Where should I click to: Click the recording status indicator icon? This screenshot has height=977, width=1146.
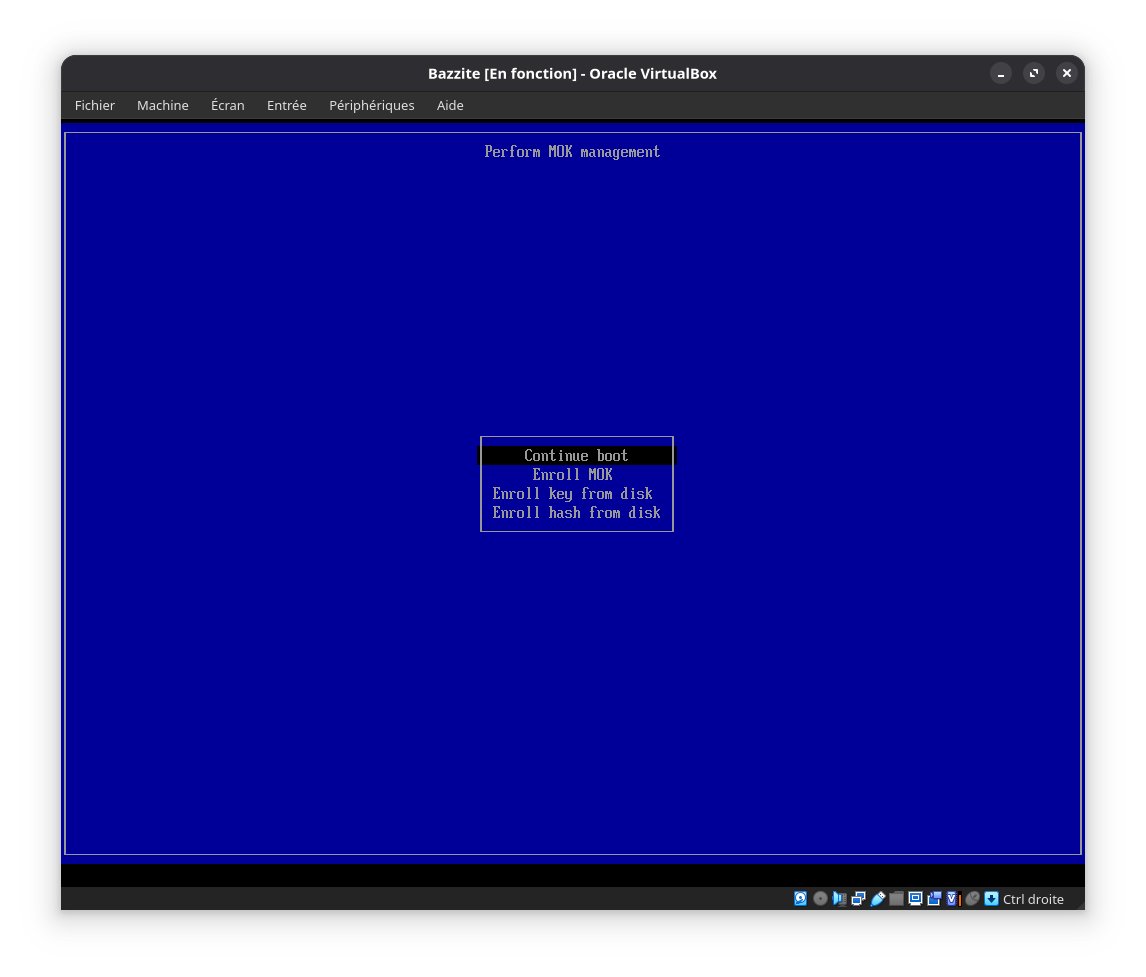(934, 899)
